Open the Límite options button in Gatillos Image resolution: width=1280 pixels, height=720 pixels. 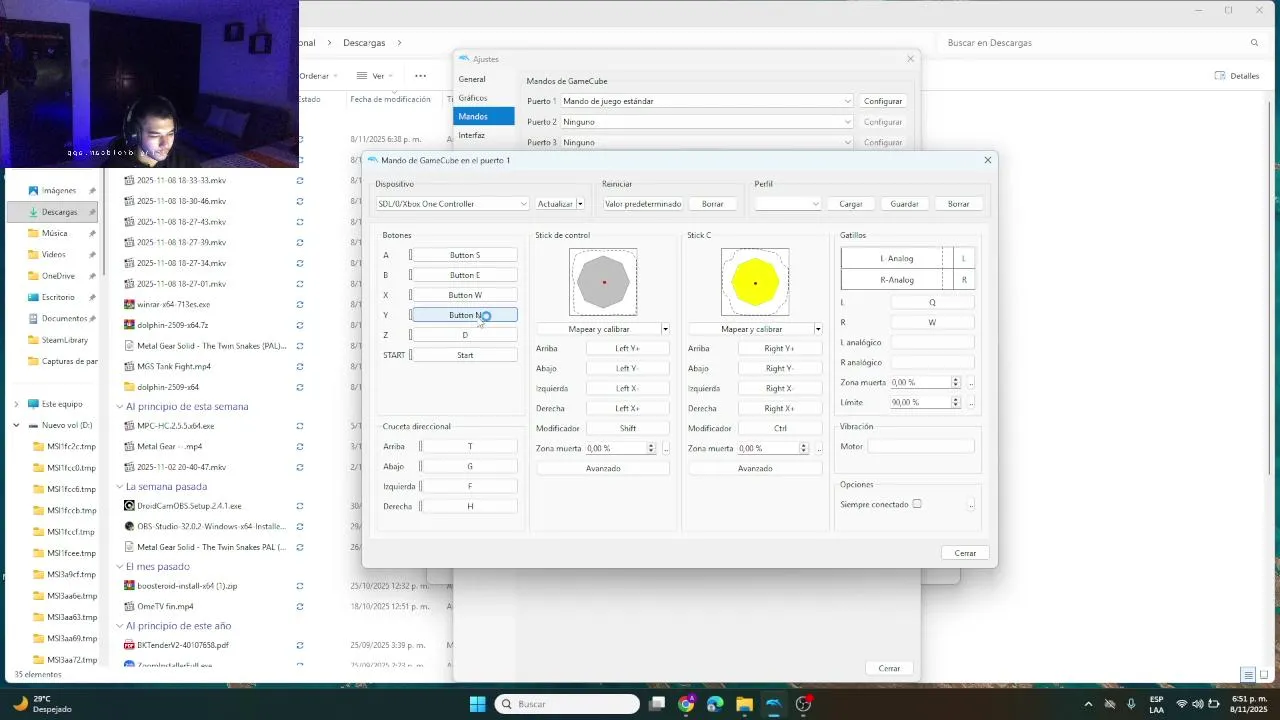pos(971,402)
